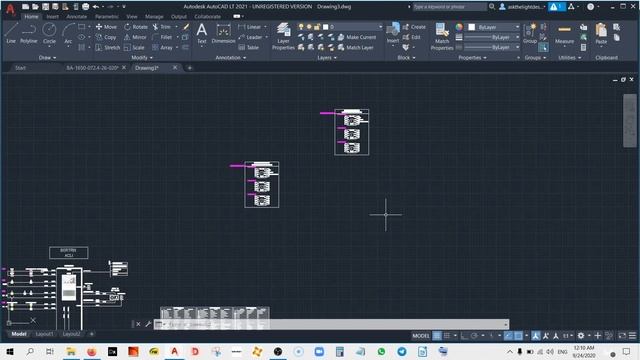640x360 pixels.
Task: Open the AutoCAD application menu logo
Action: [10, 9]
